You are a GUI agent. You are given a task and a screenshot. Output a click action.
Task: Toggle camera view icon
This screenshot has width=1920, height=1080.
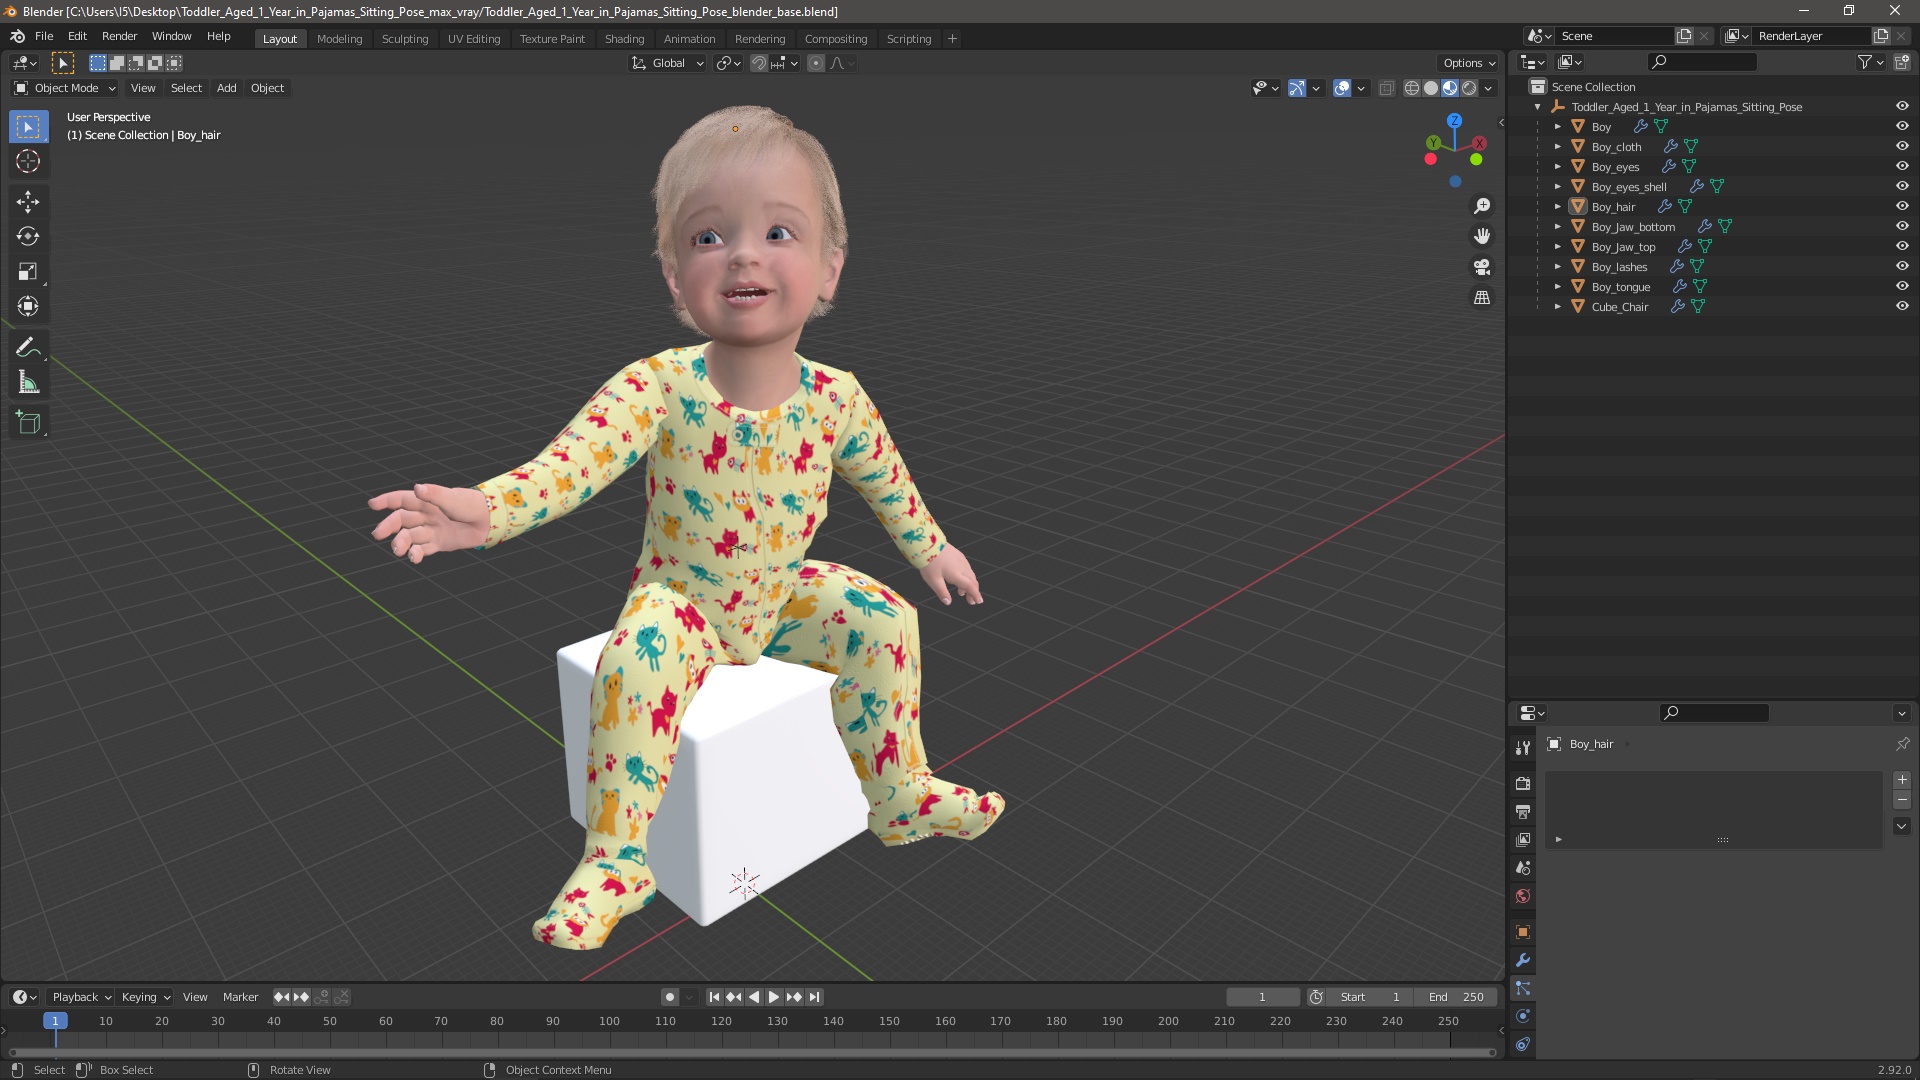click(1482, 267)
